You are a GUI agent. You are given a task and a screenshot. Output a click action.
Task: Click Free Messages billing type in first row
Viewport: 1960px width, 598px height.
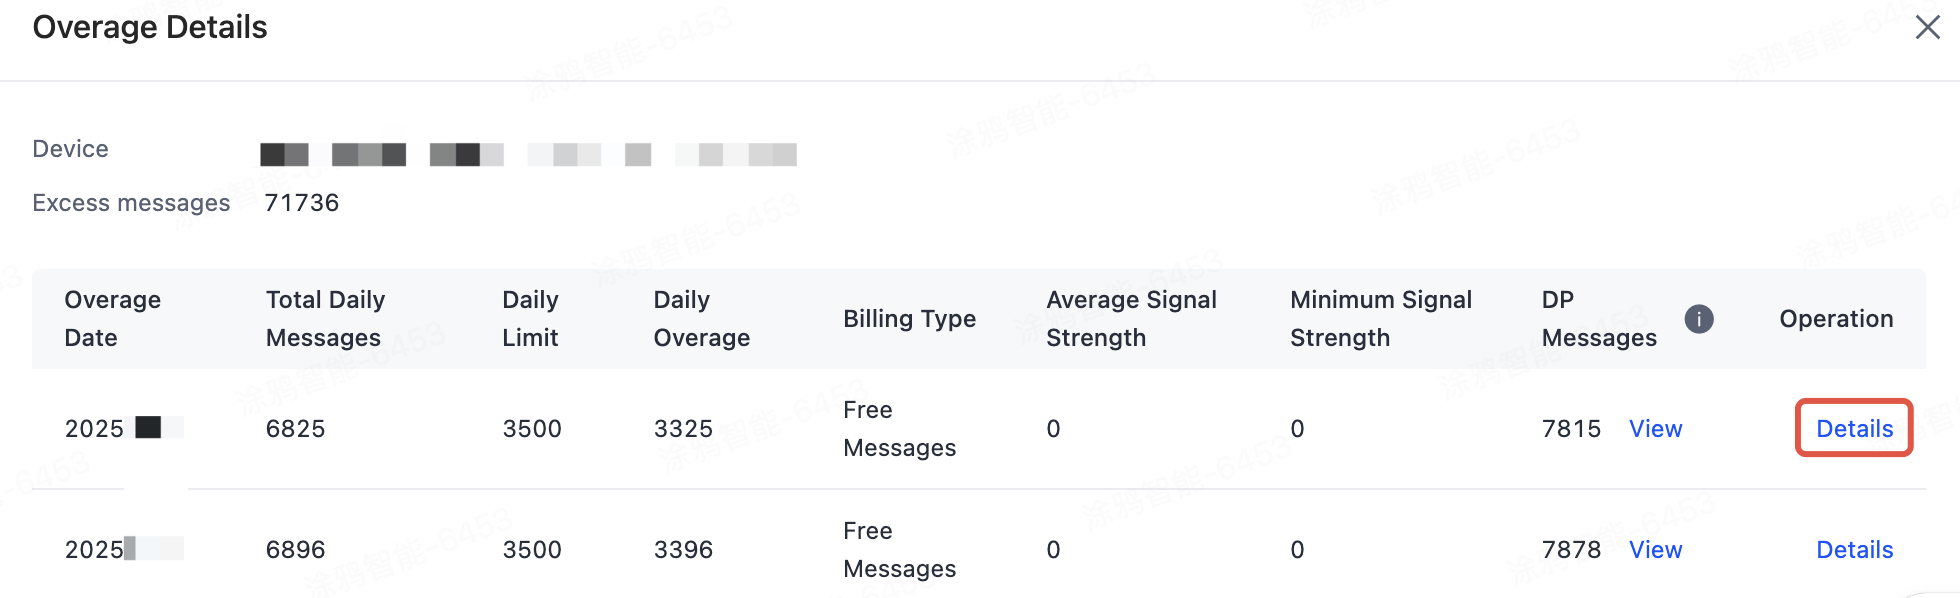pos(899,429)
